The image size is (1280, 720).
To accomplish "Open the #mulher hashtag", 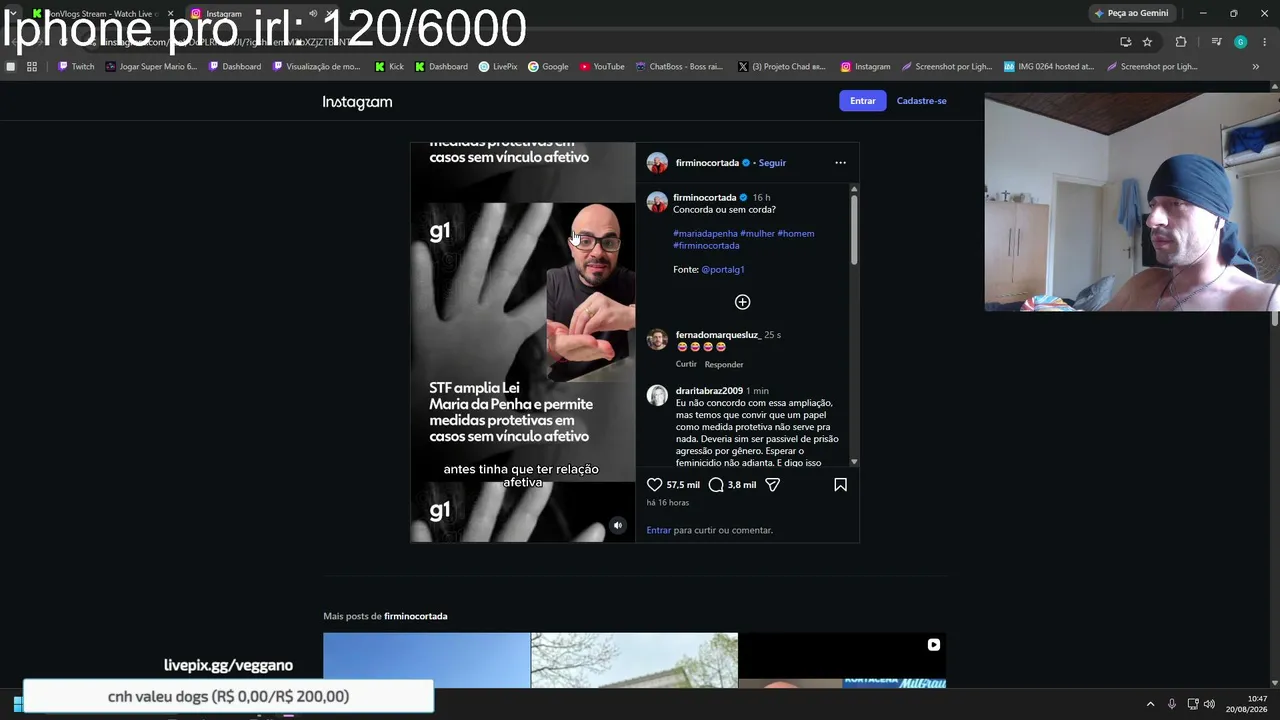I will (758, 234).
